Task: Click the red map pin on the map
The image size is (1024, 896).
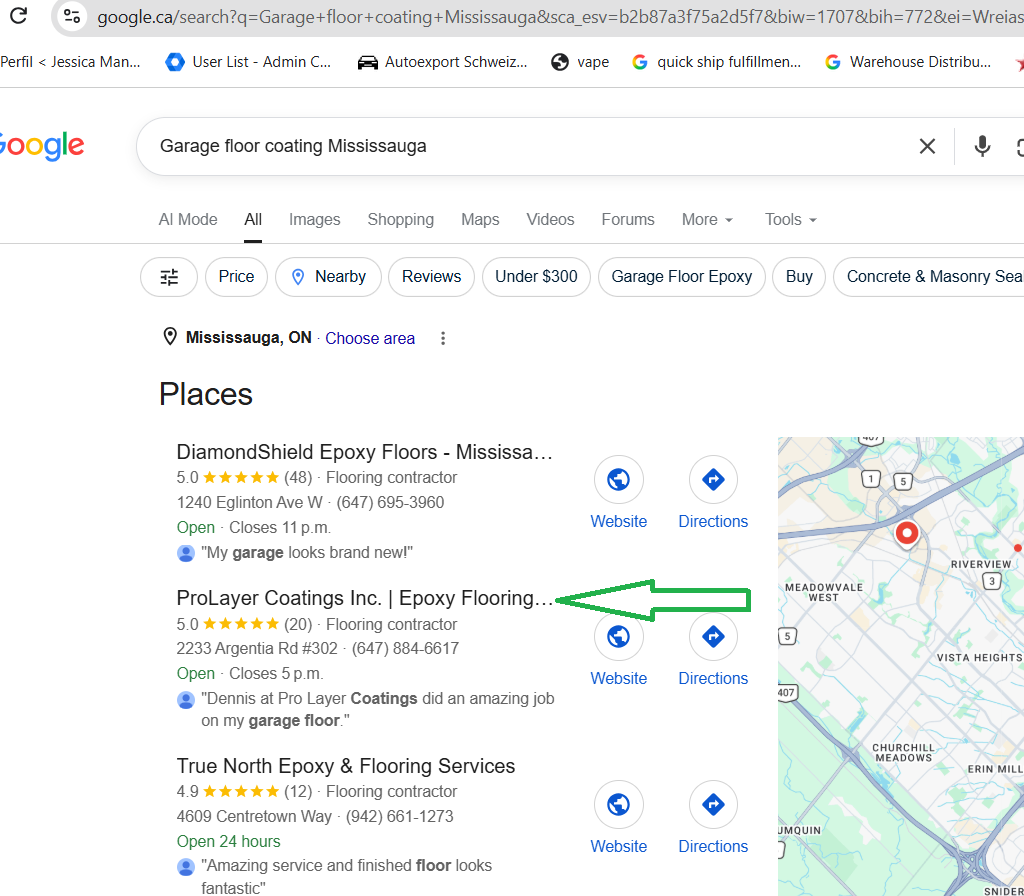Action: 906,534
